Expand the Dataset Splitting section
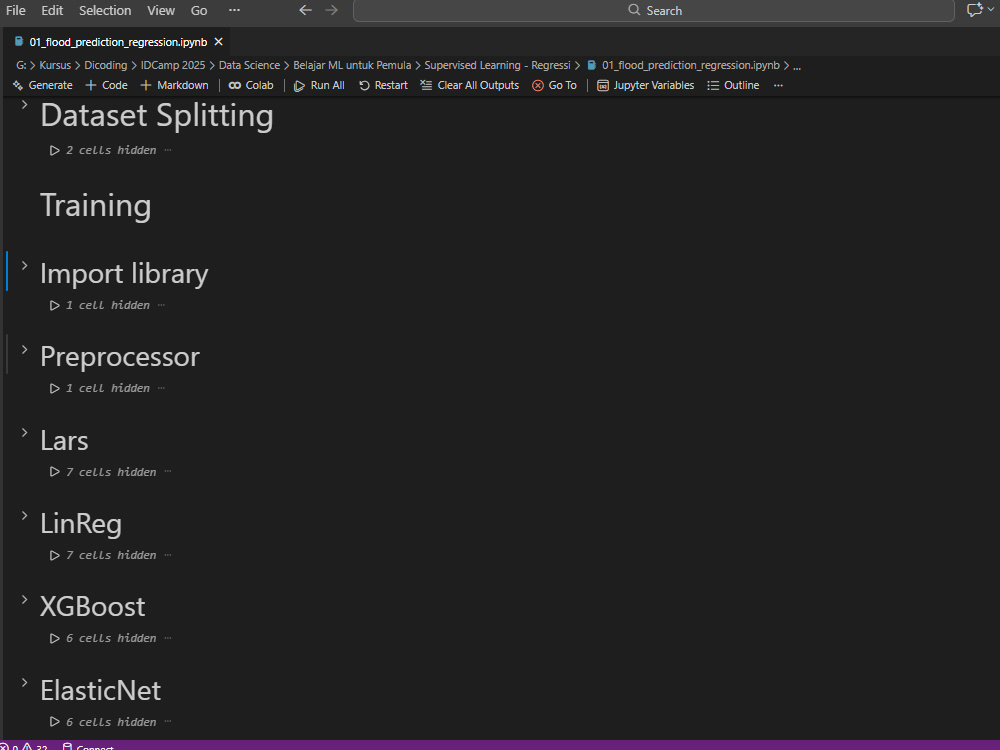1000x750 pixels. coord(24,104)
